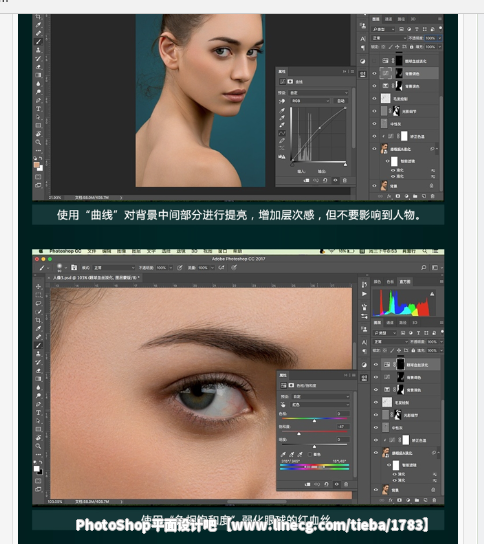Delete adjustment via trash in Hue/Saturation panel
The height and width of the screenshot is (544, 484).
point(346,484)
